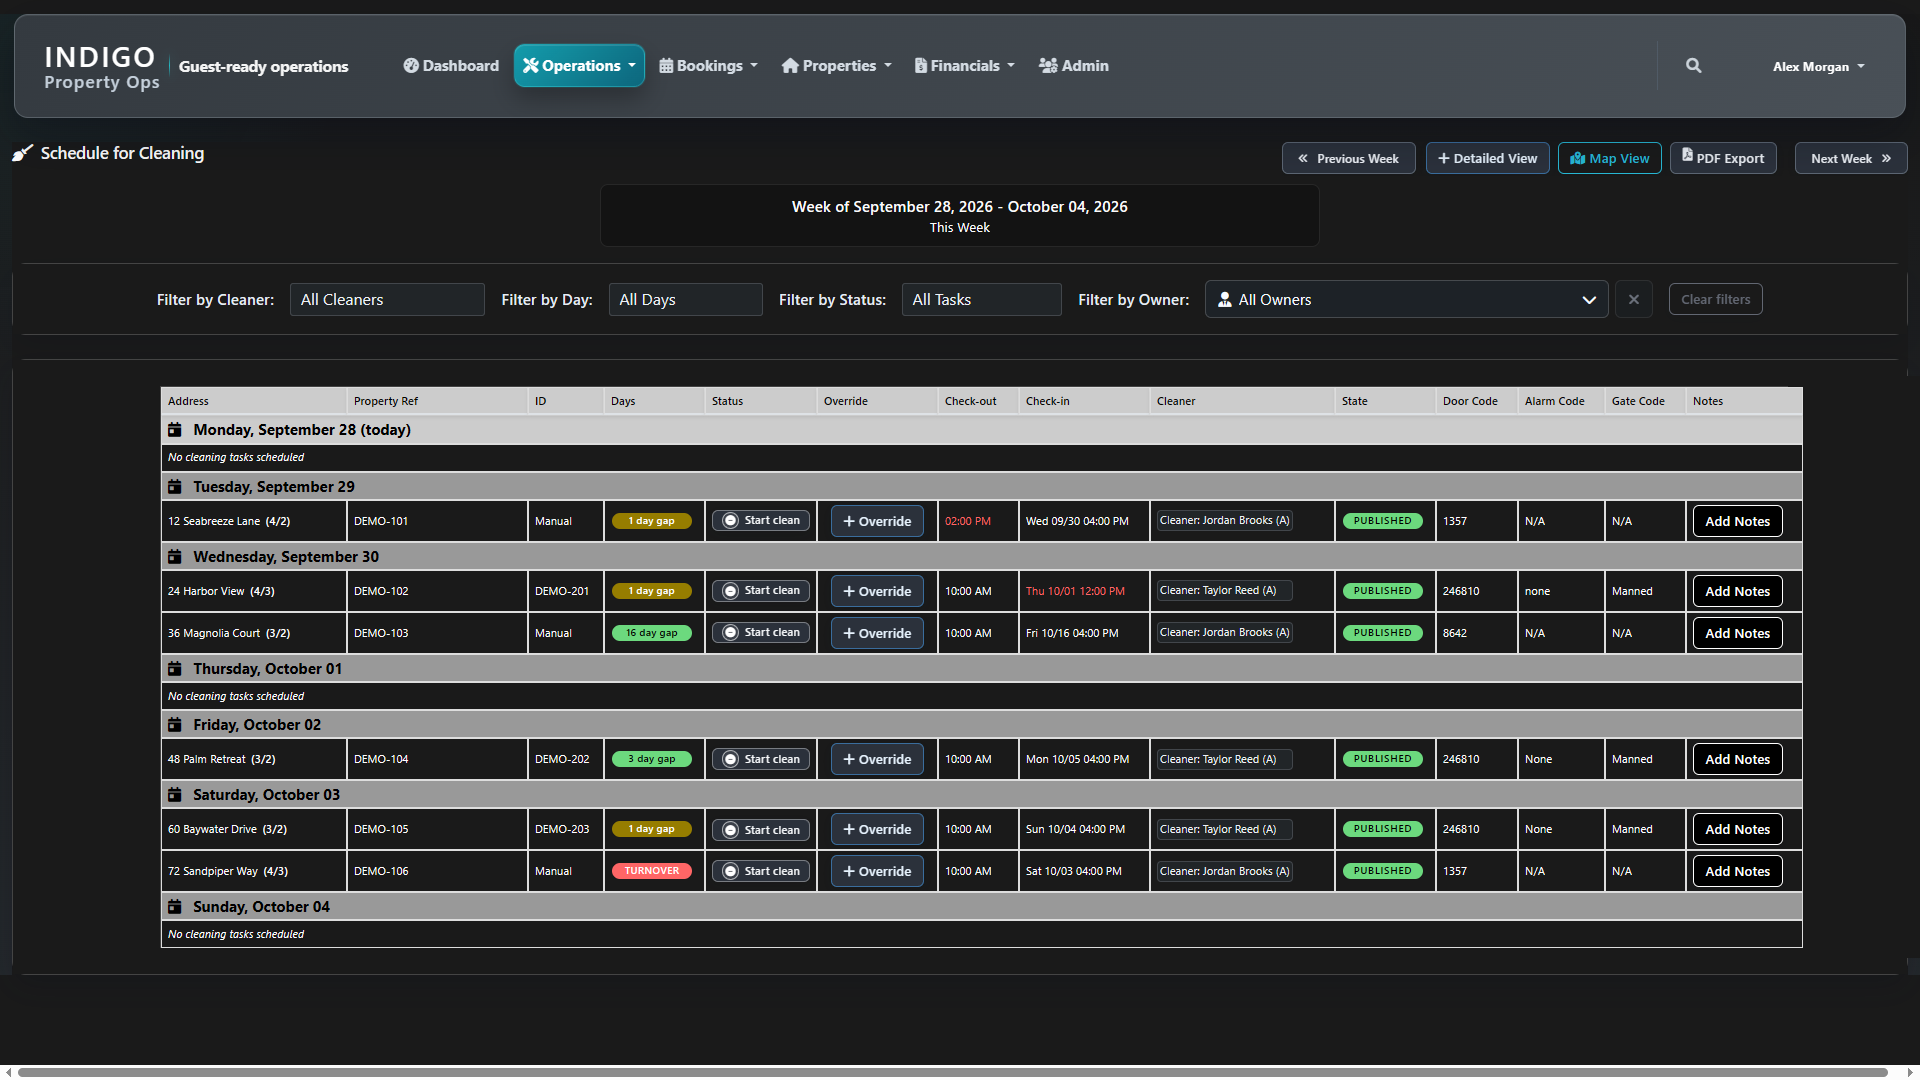1920x1080 pixels.
Task: Go to Previous Week
Action: 1348,158
